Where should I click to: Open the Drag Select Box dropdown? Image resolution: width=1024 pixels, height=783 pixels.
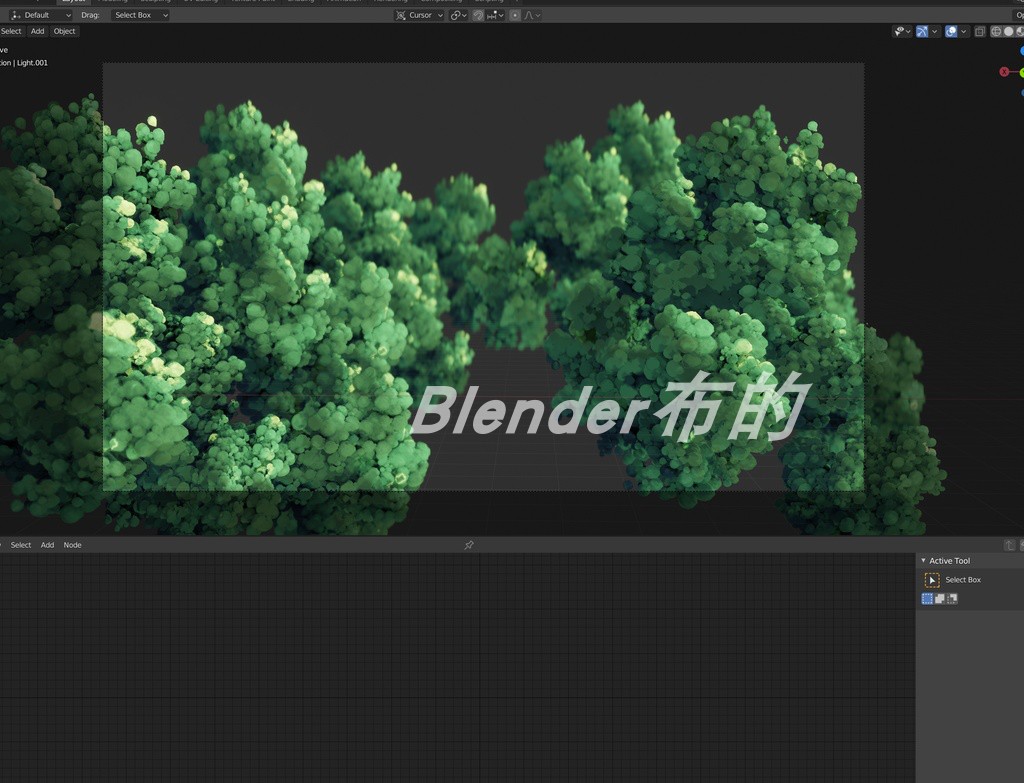click(140, 15)
